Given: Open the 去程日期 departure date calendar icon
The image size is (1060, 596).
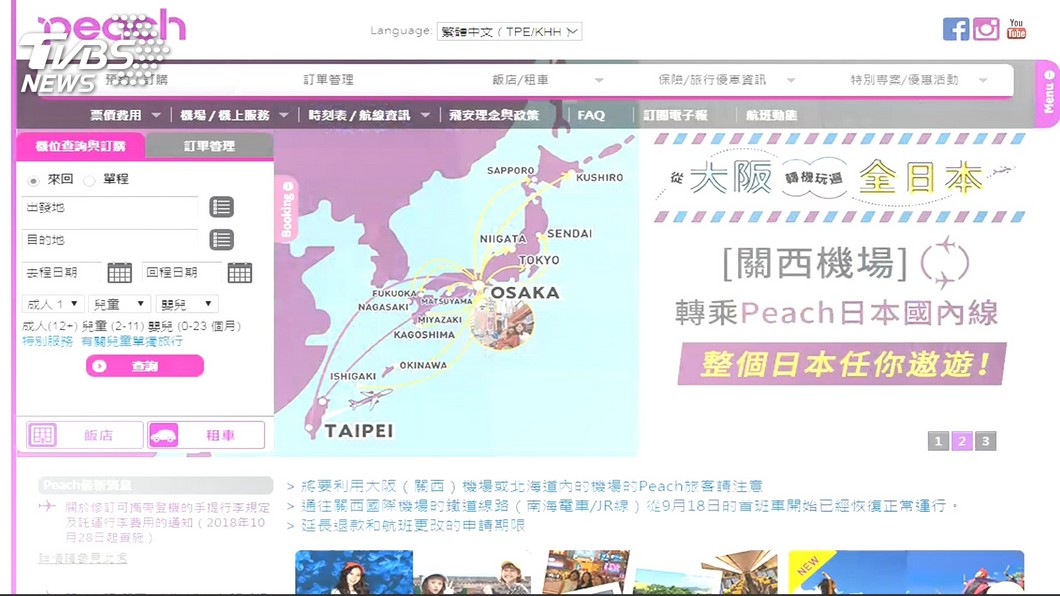Looking at the screenshot, I should click(120, 272).
